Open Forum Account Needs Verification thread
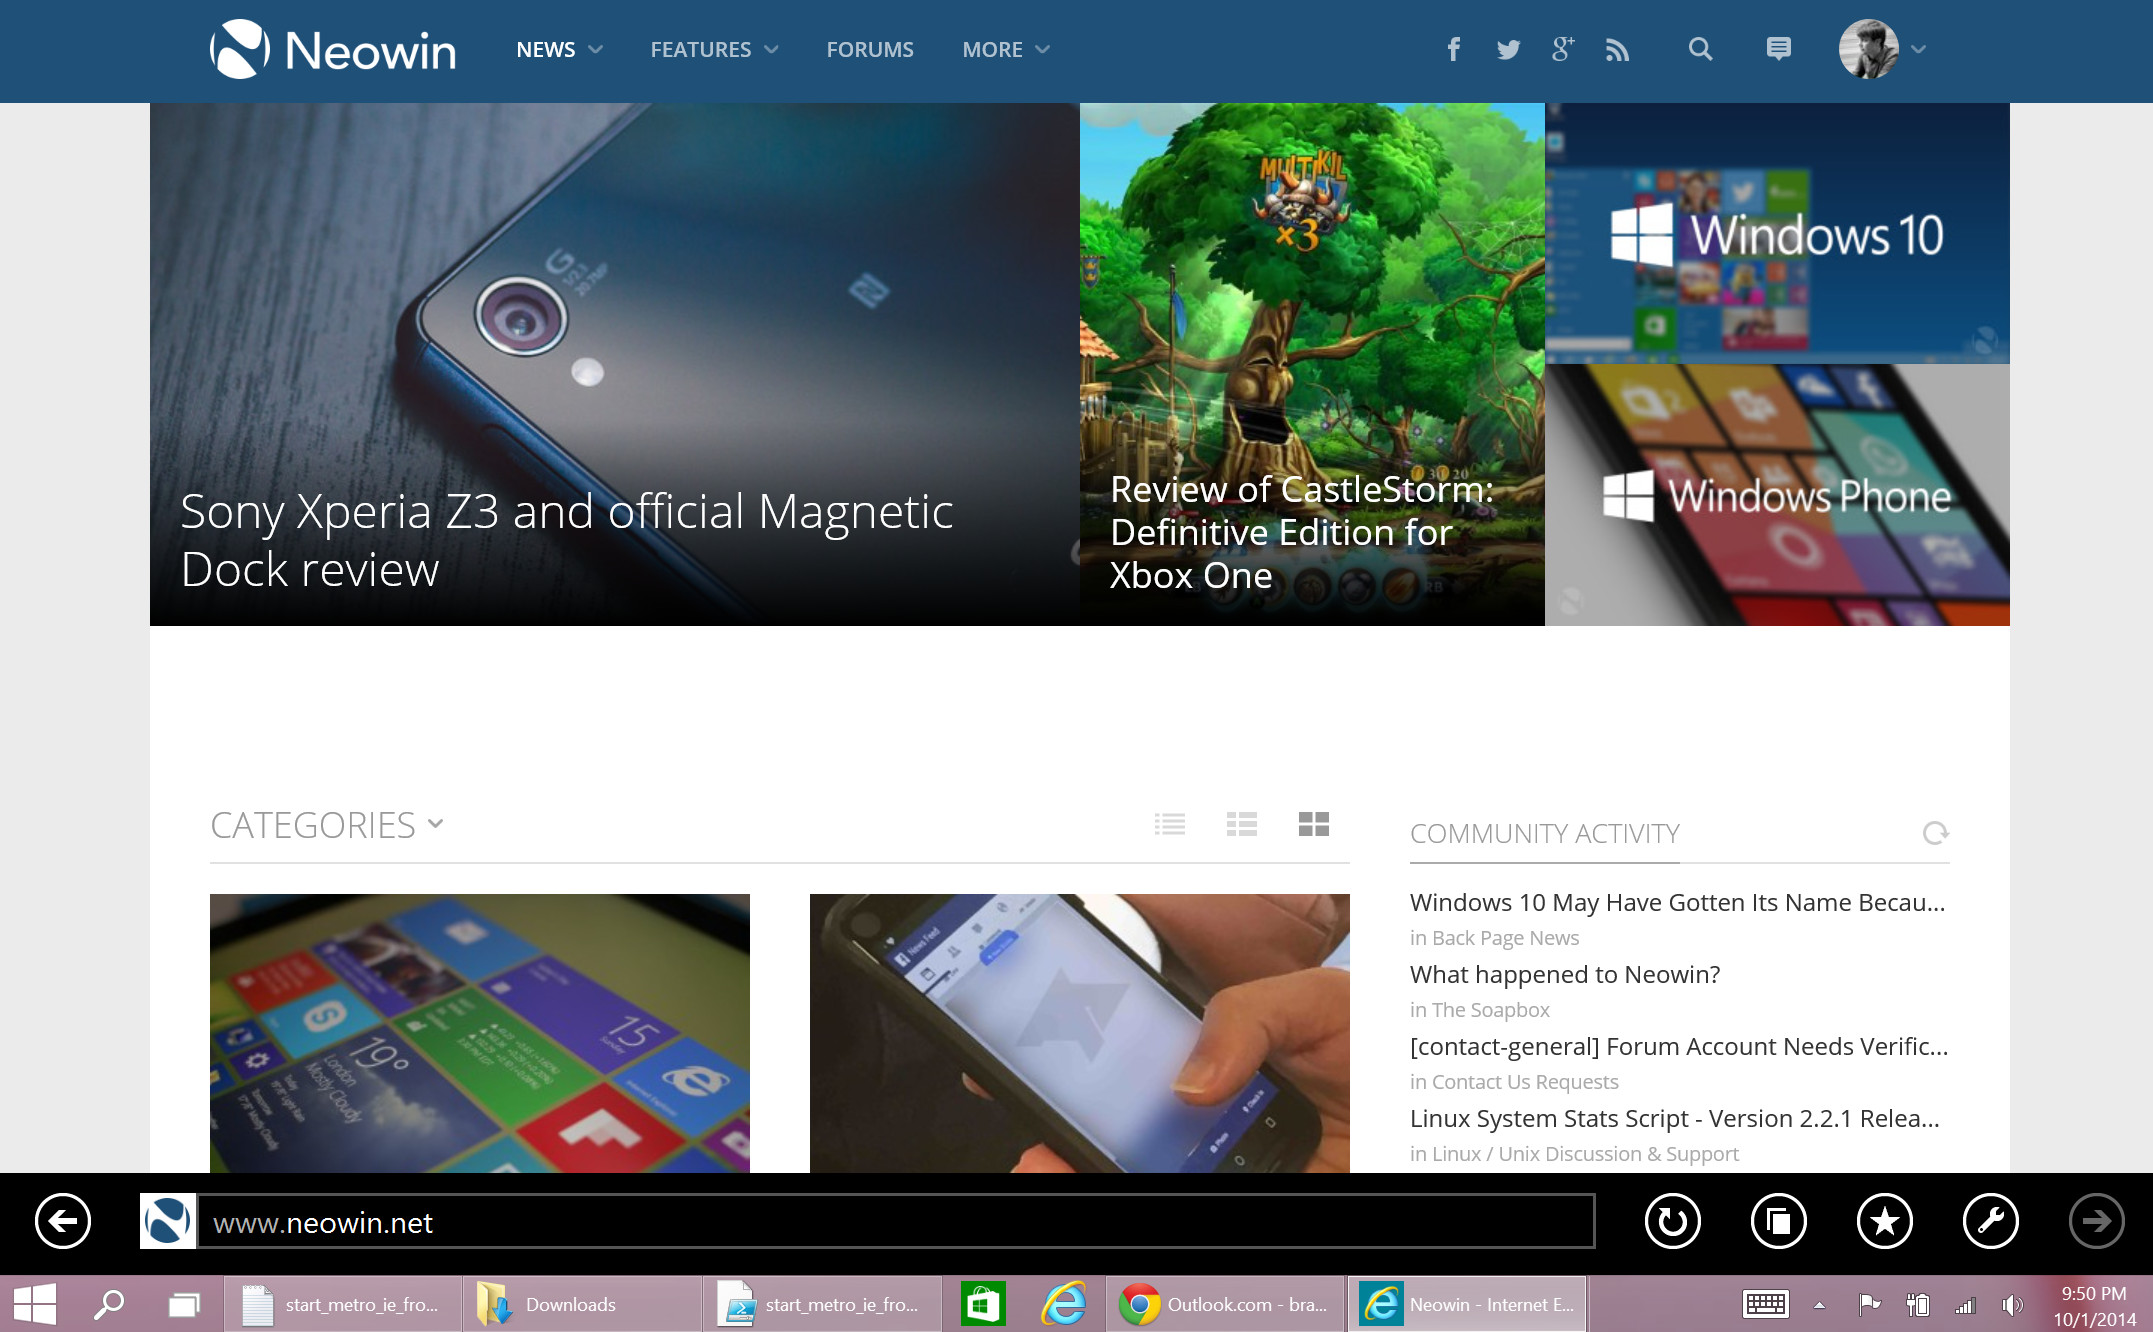This screenshot has width=2153, height=1332. 1679,1046
